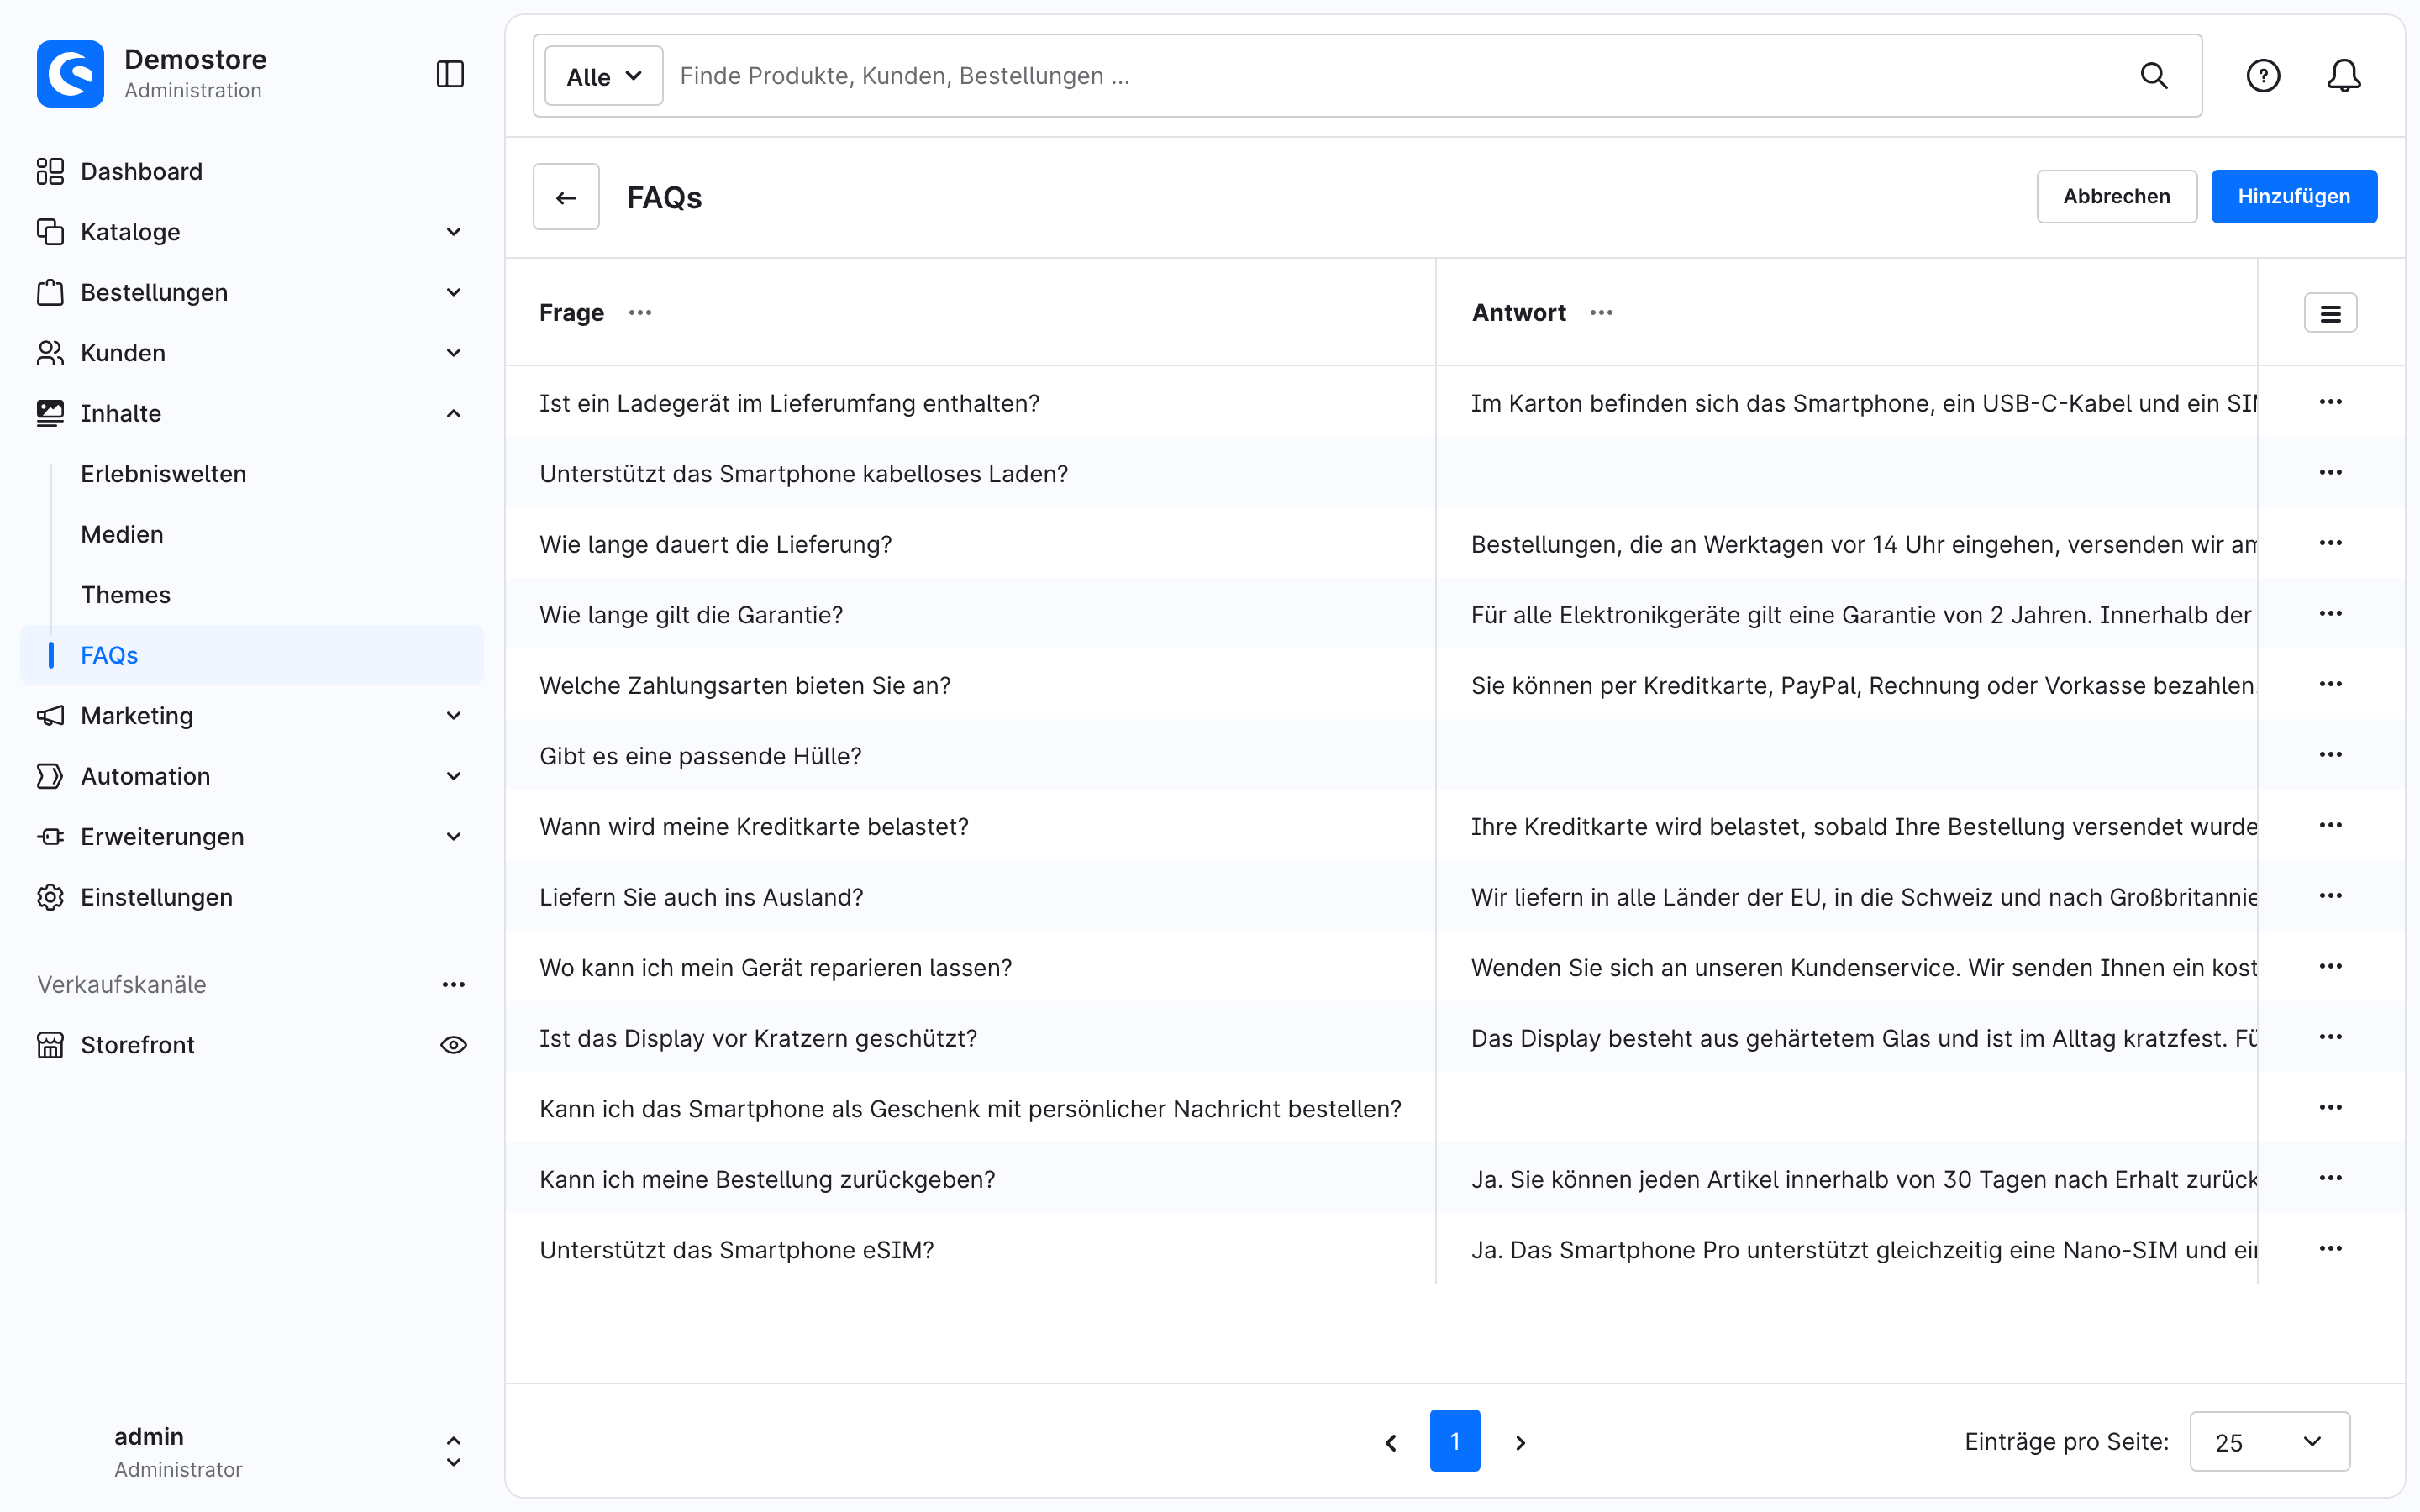Open the Antwort column options dots
The image size is (2420, 1512).
click(x=1601, y=313)
